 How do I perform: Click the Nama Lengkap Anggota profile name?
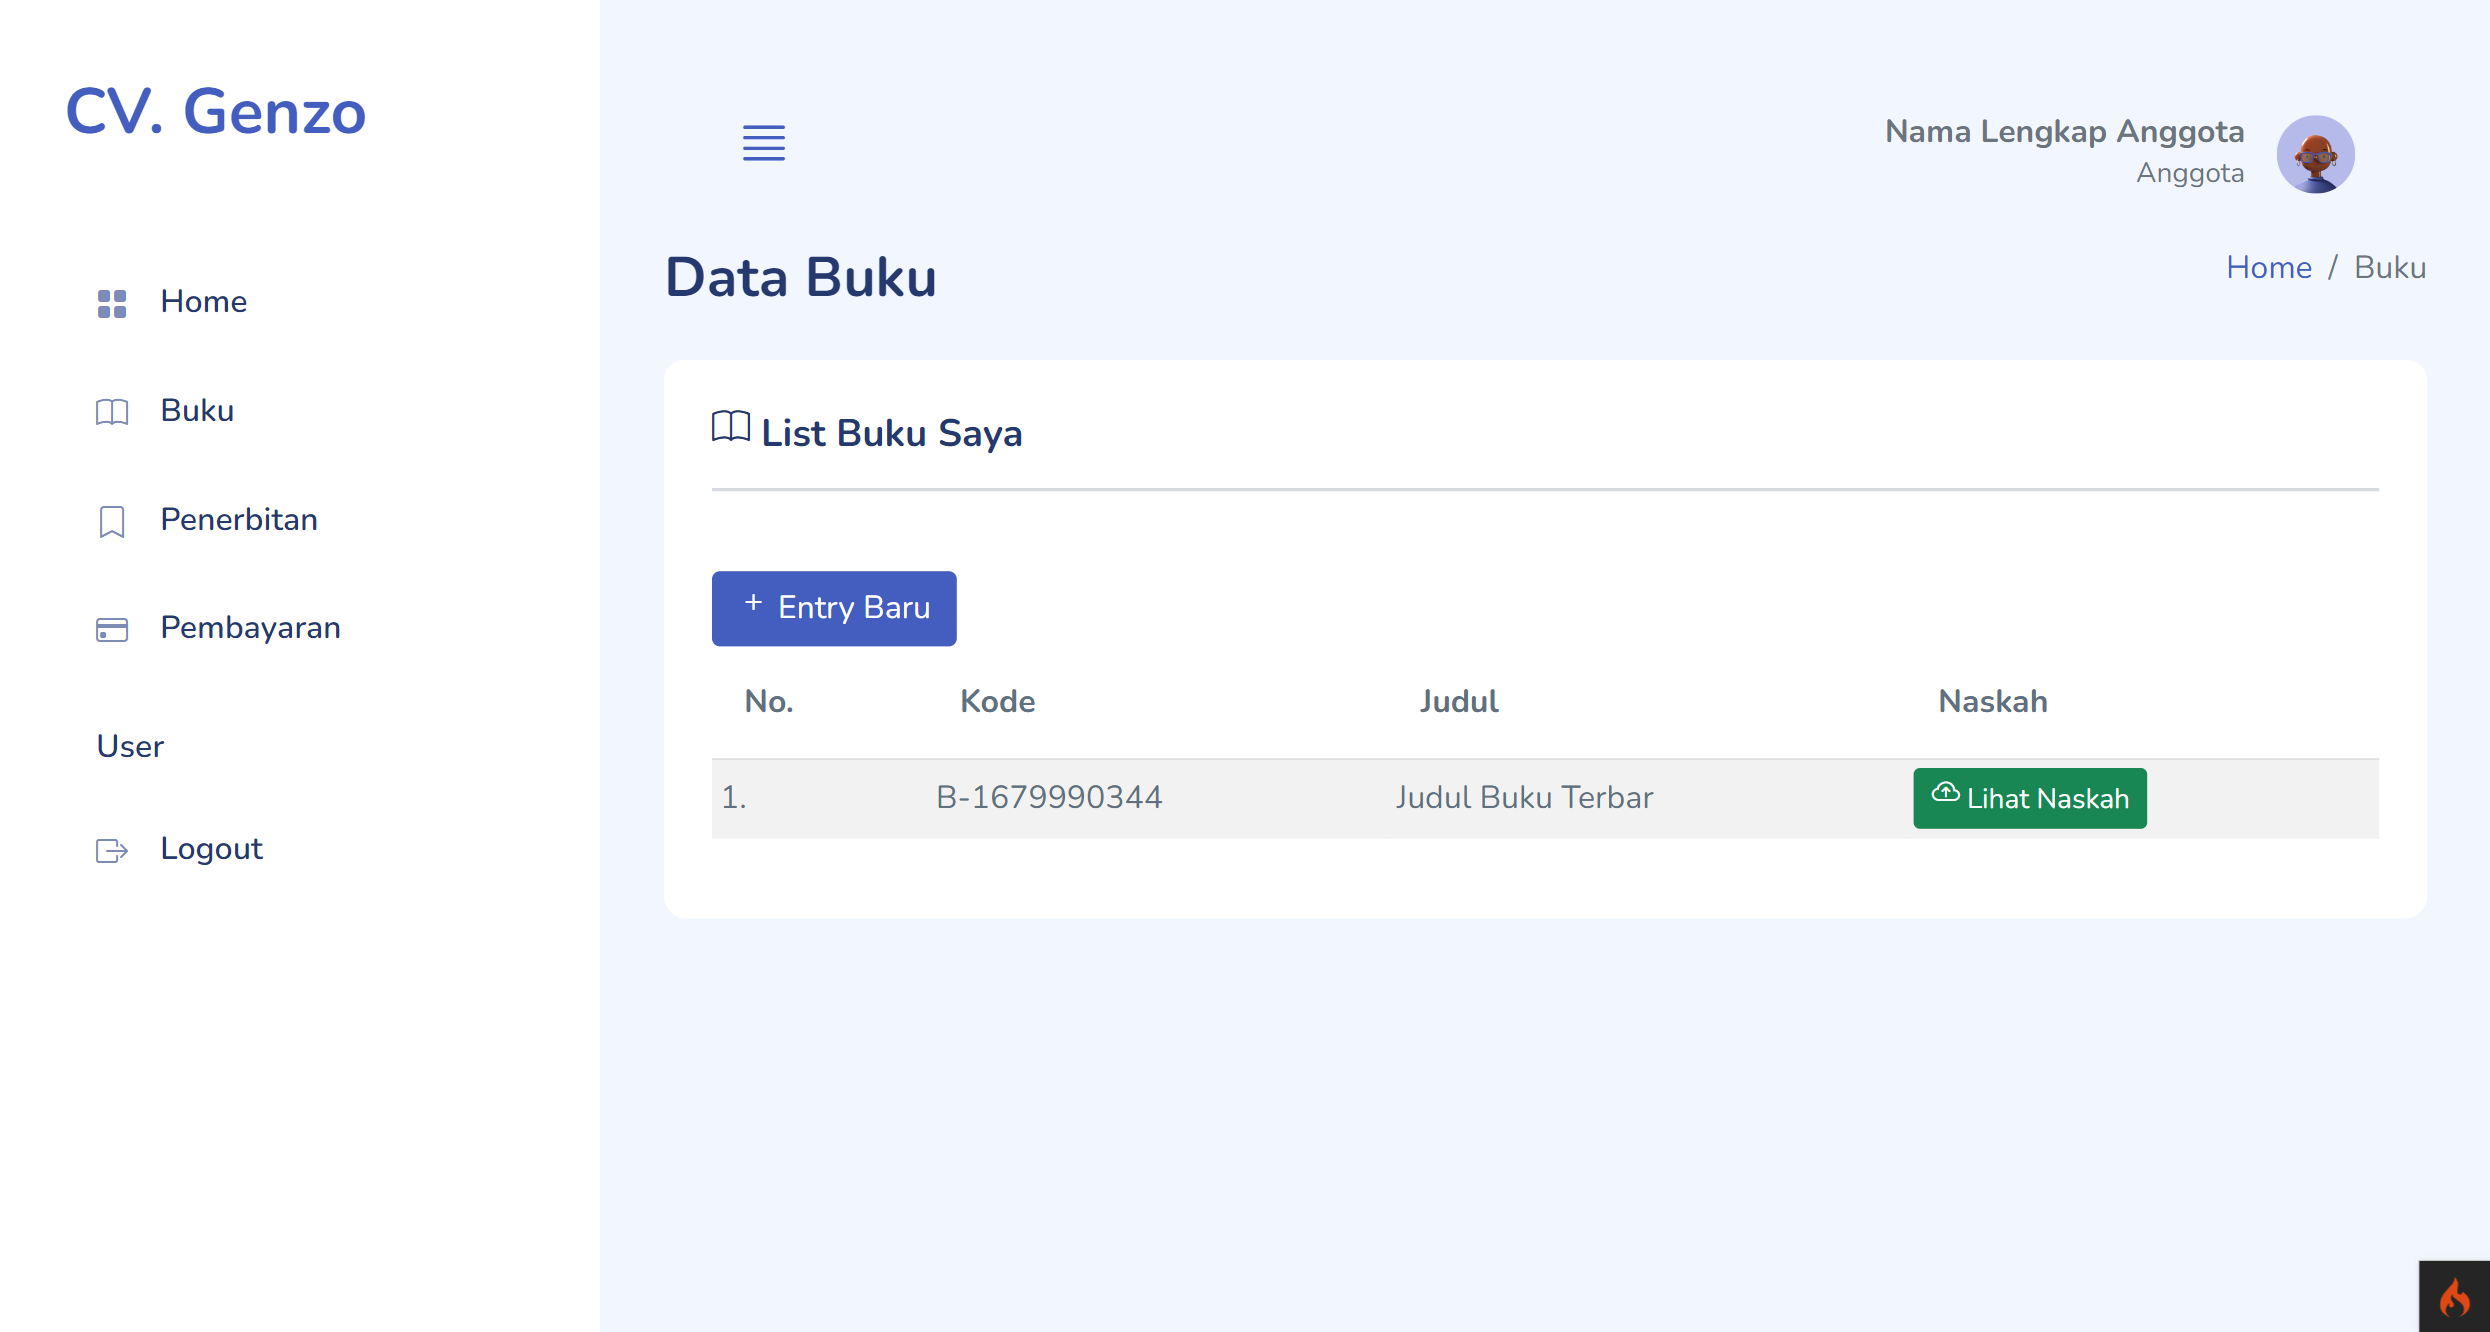(2063, 131)
